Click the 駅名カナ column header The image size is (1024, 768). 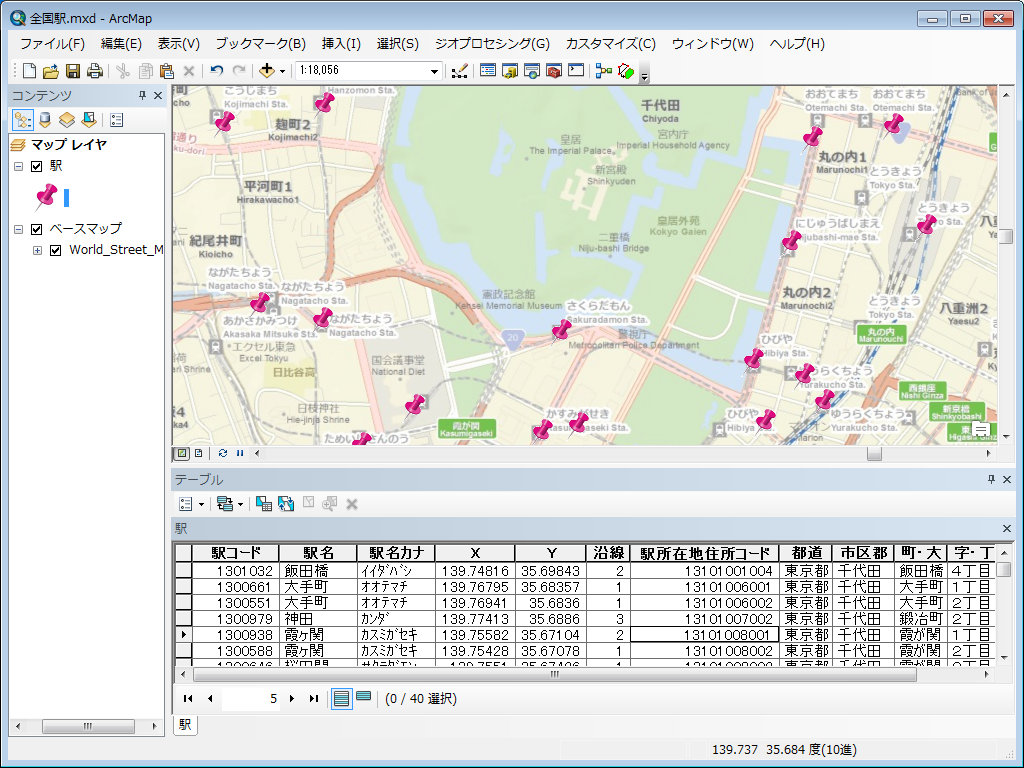pyautogui.click(x=396, y=553)
